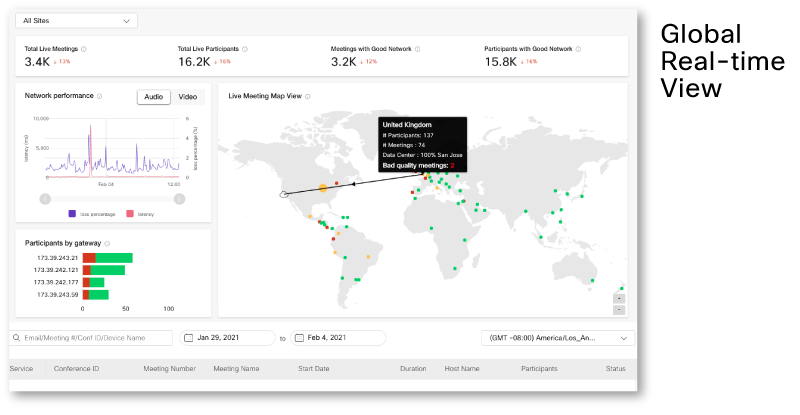Click calendar icon in end date field
Image resolution: width=800 pixels, height=415 pixels.
[299, 338]
